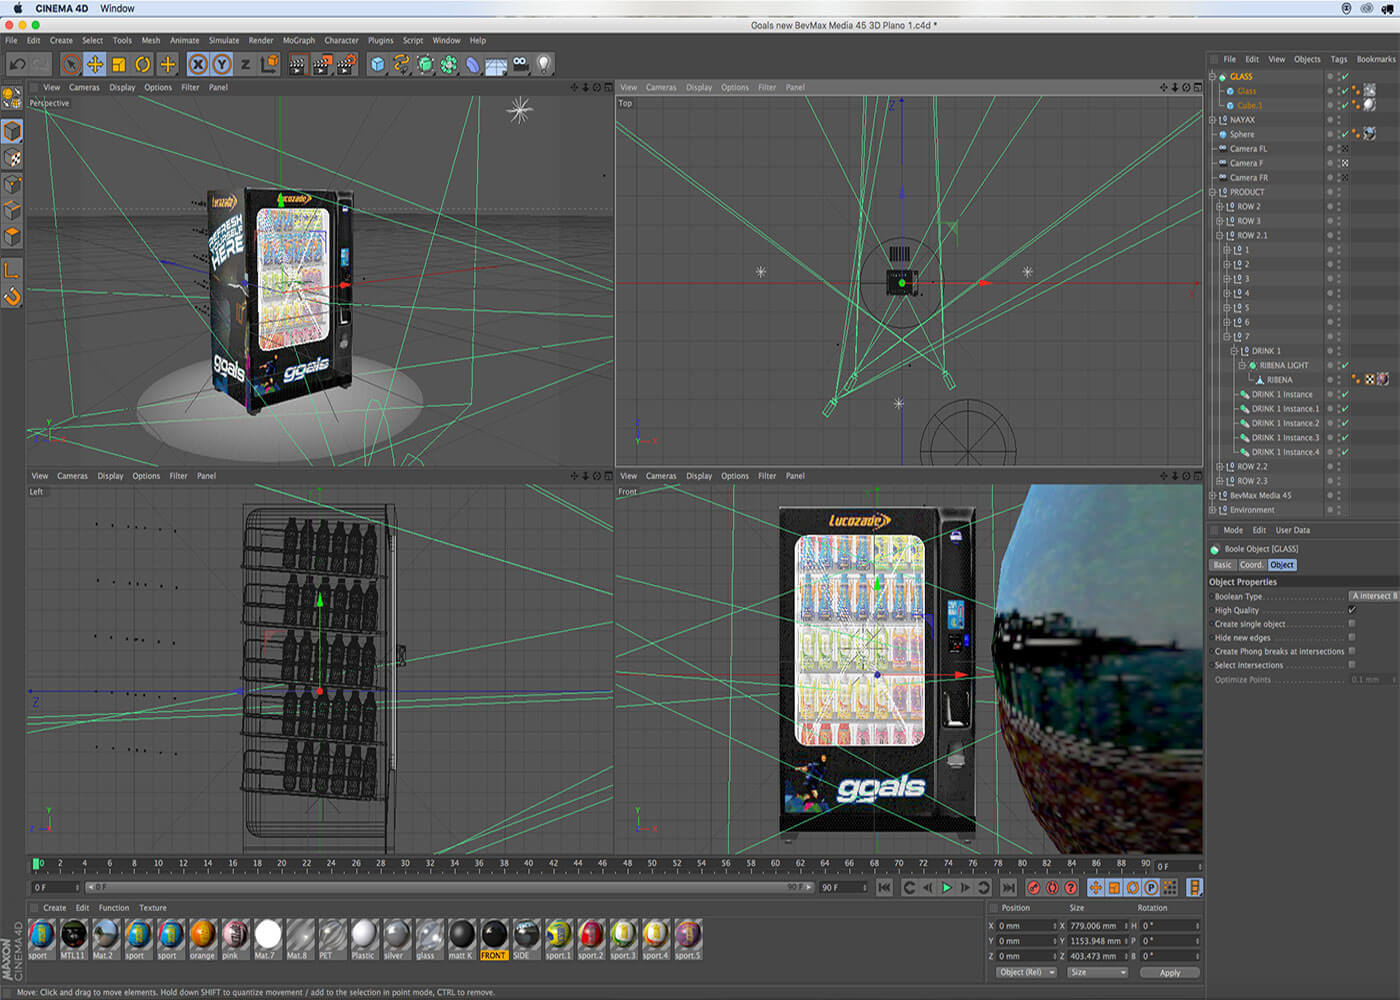1400x1000 pixels.
Task: Open the Plugins menu
Action: [x=381, y=41]
